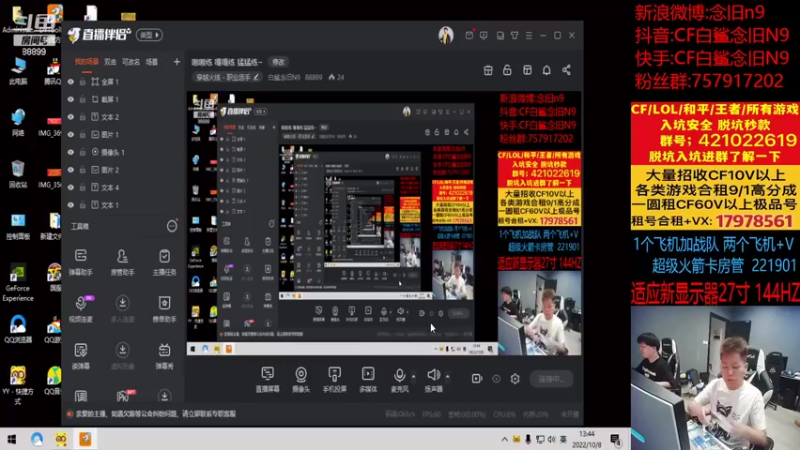Show hidden tray icons chevron in taskbar
Image resolution: width=800 pixels, height=450 pixels.
tap(504, 439)
